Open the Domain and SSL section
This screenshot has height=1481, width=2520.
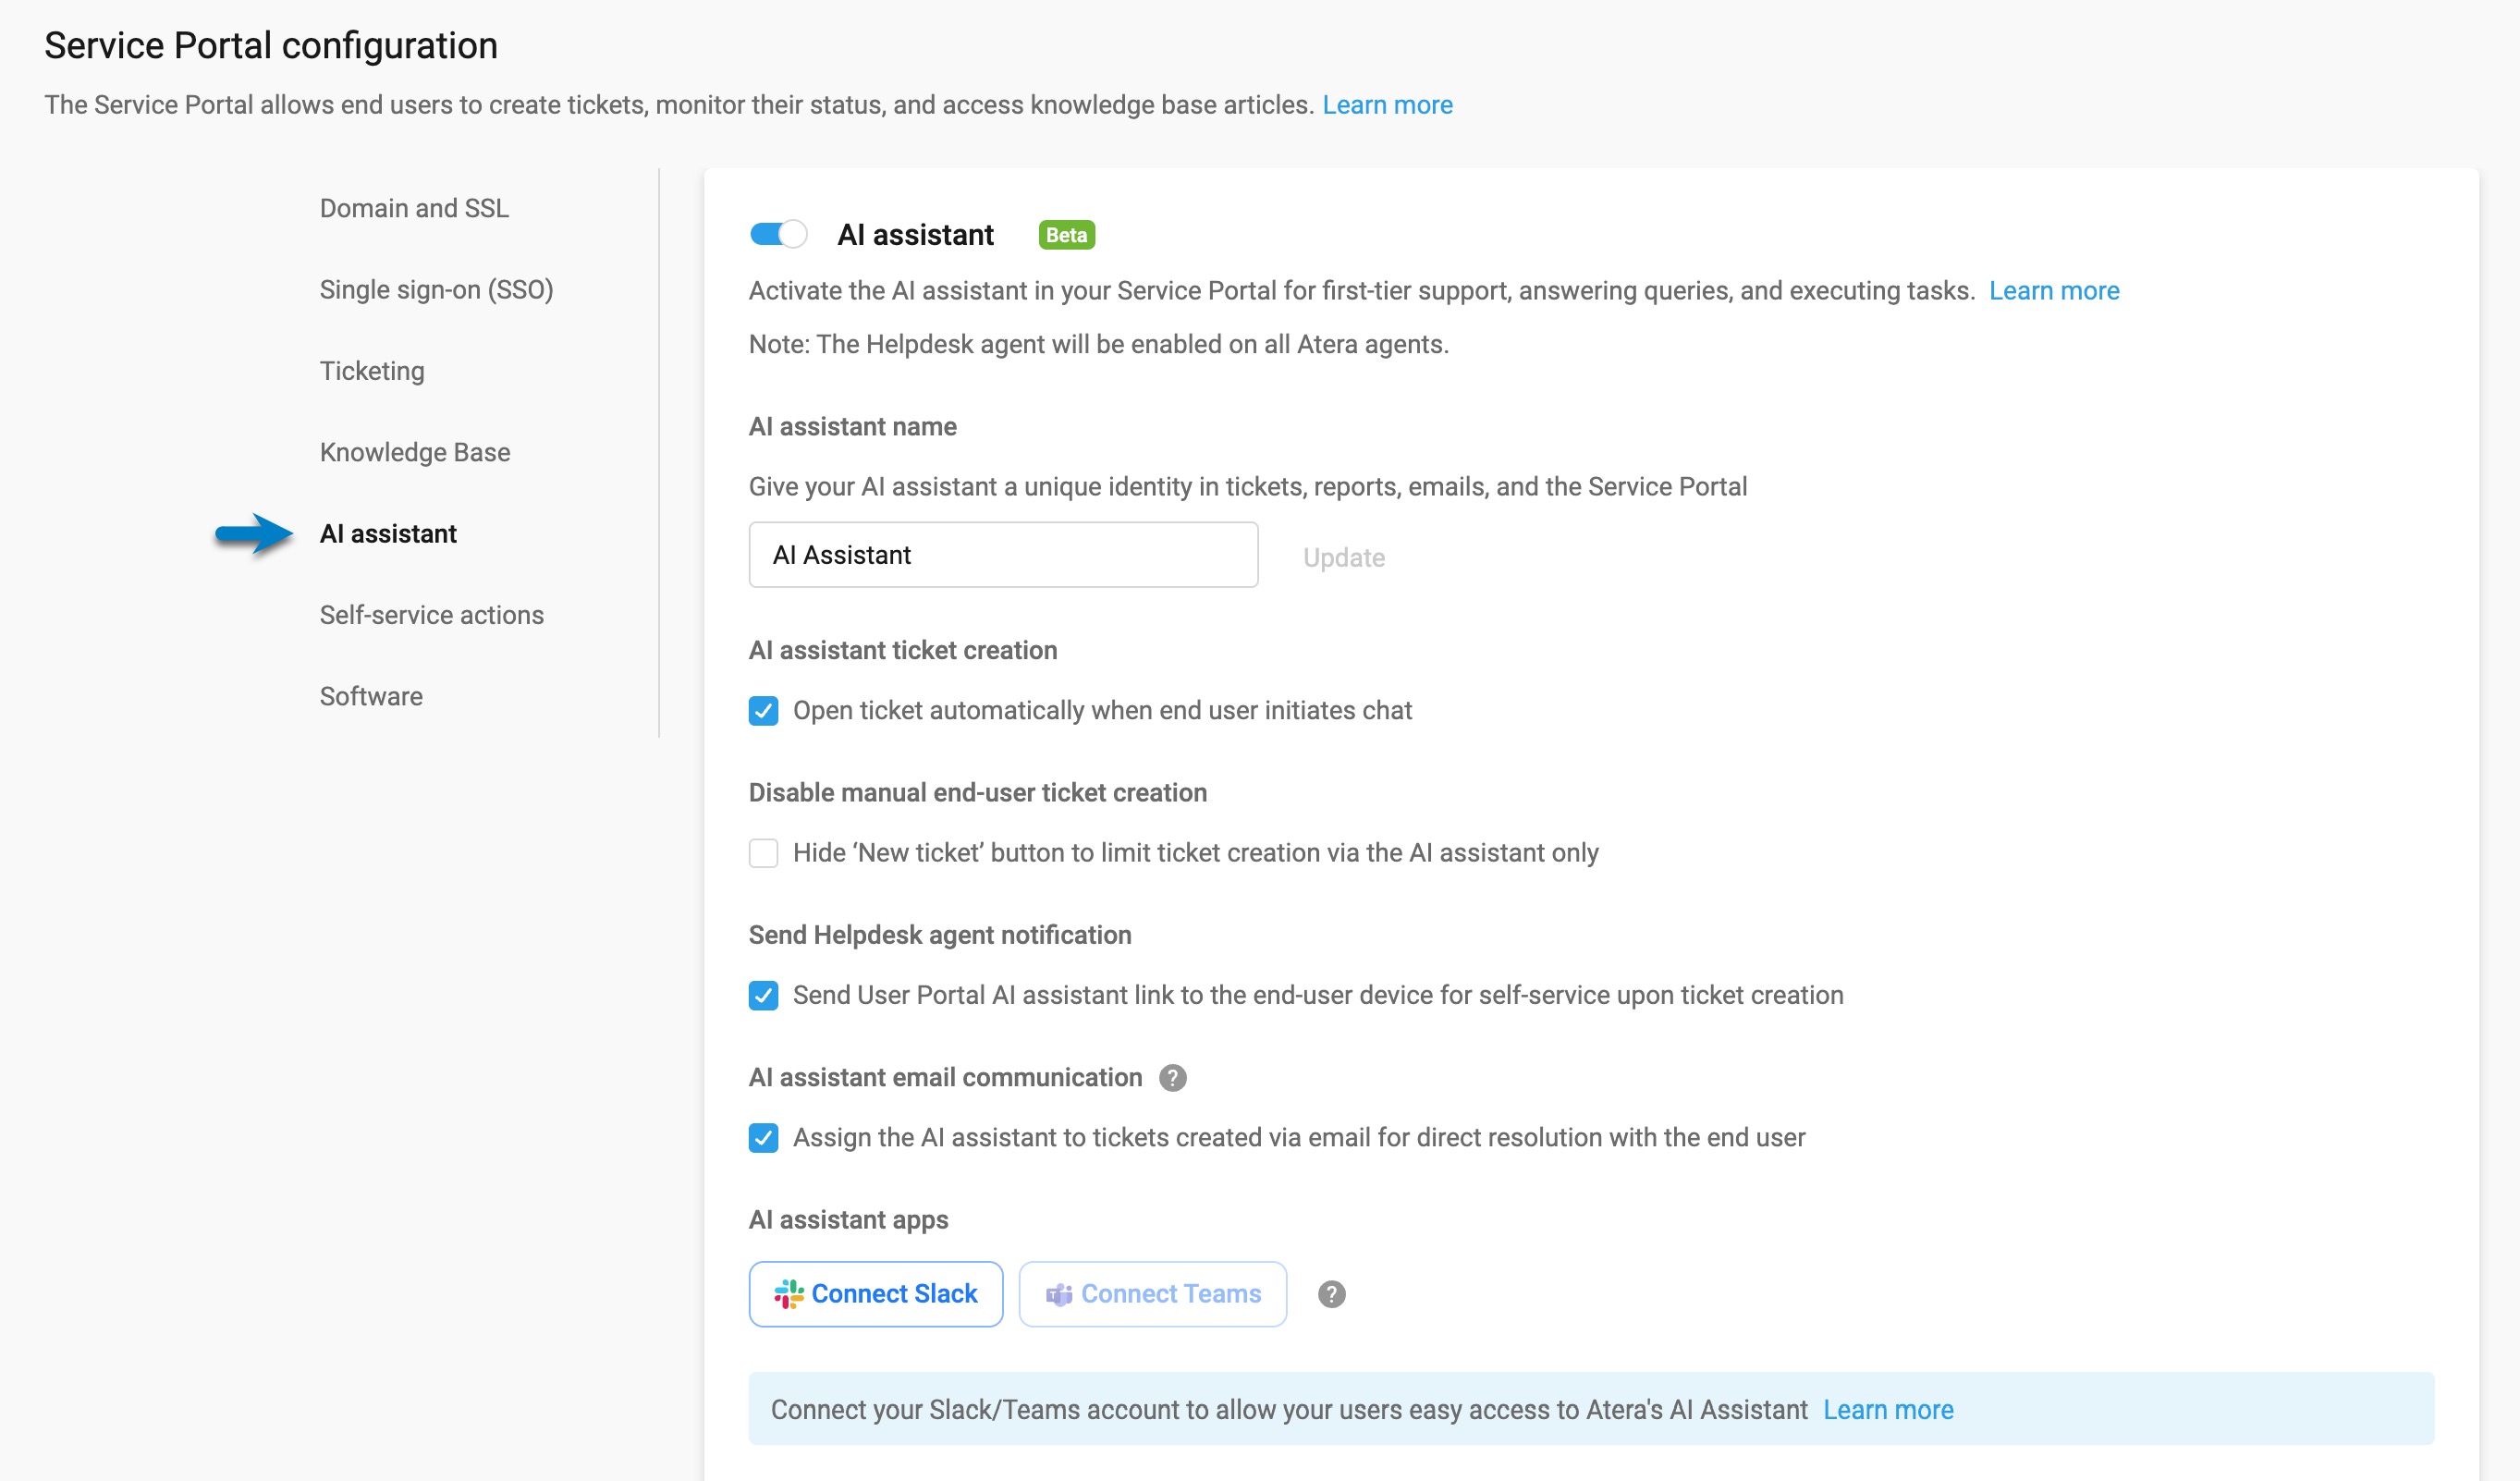tap(414, 208)
